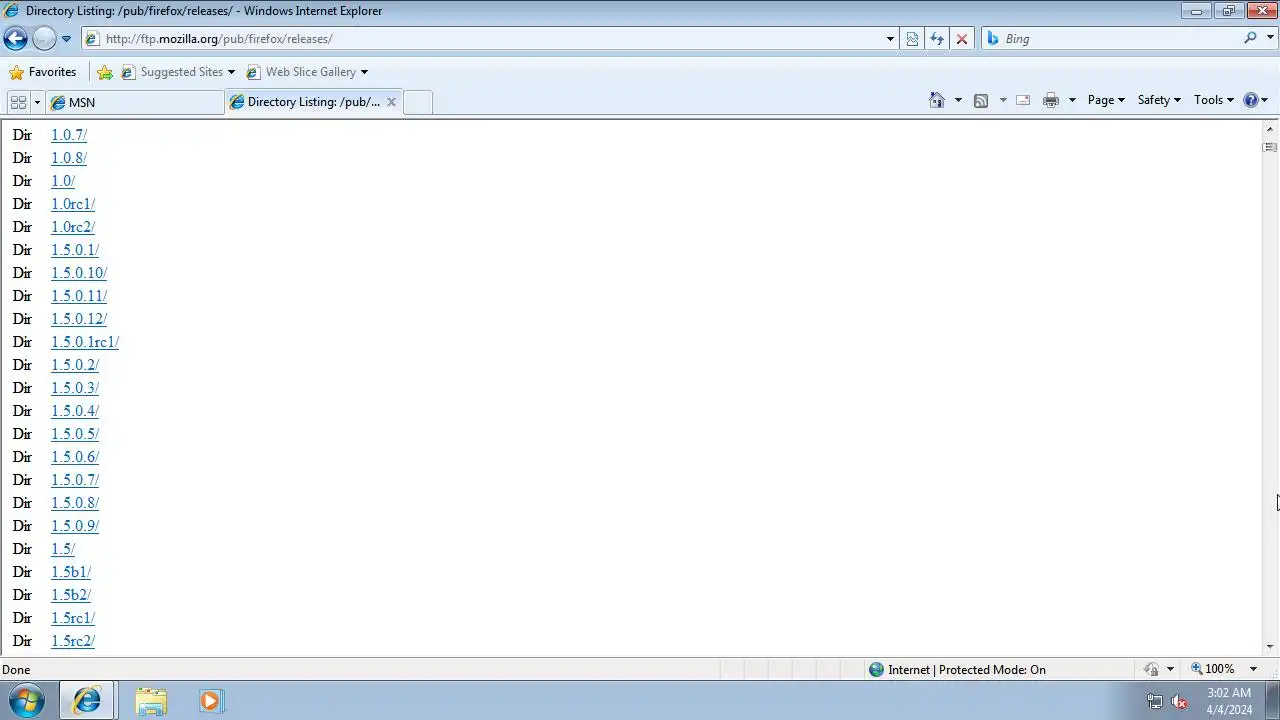Click the vertical scrollbar thumb
The image size is (1280, 720).
[x=1271, y=147]
